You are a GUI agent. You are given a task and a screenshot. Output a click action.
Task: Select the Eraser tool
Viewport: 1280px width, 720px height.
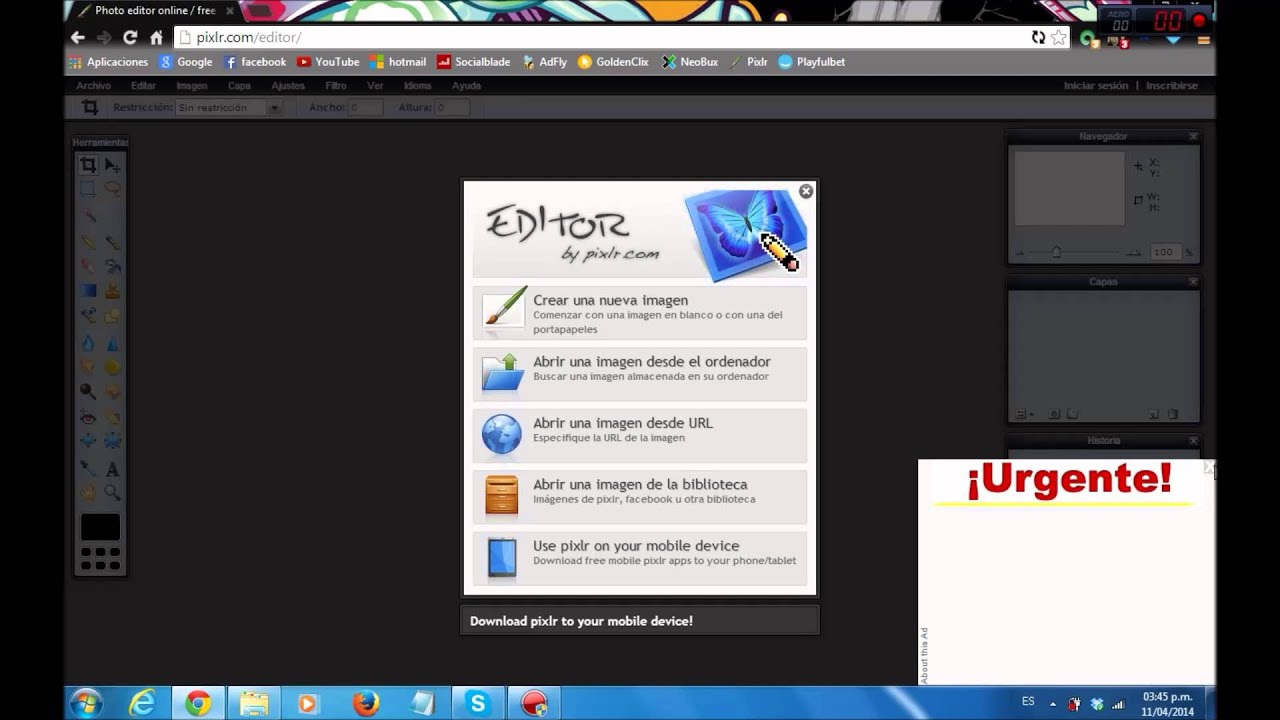(88, 266)
